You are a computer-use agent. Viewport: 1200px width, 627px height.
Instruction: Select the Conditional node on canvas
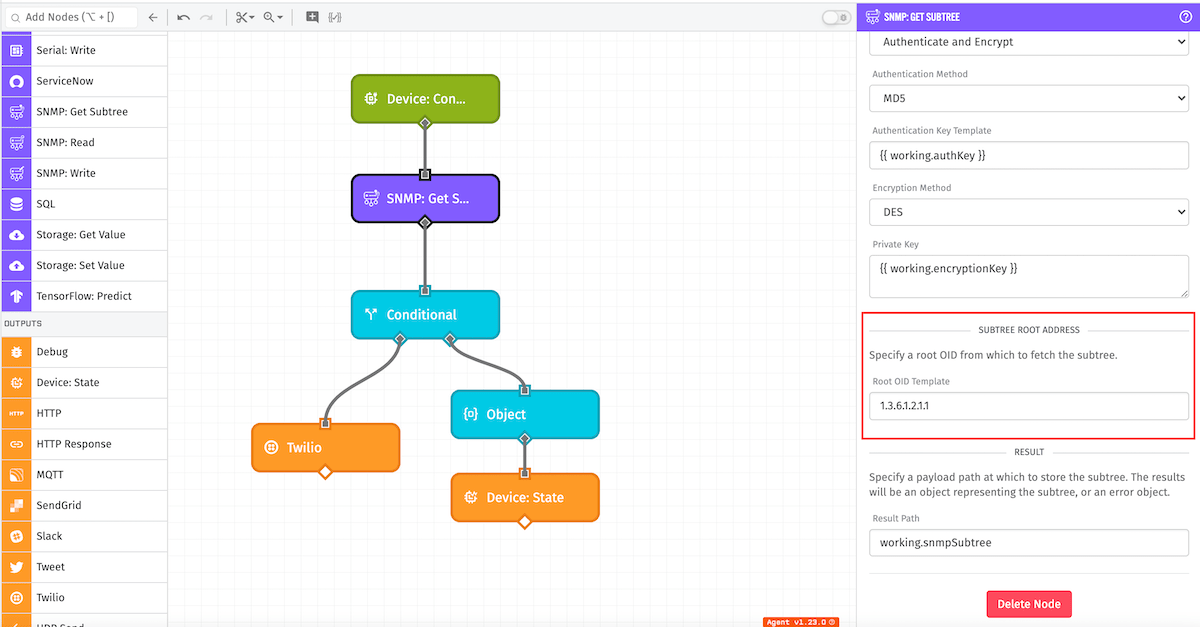[425, 314]
